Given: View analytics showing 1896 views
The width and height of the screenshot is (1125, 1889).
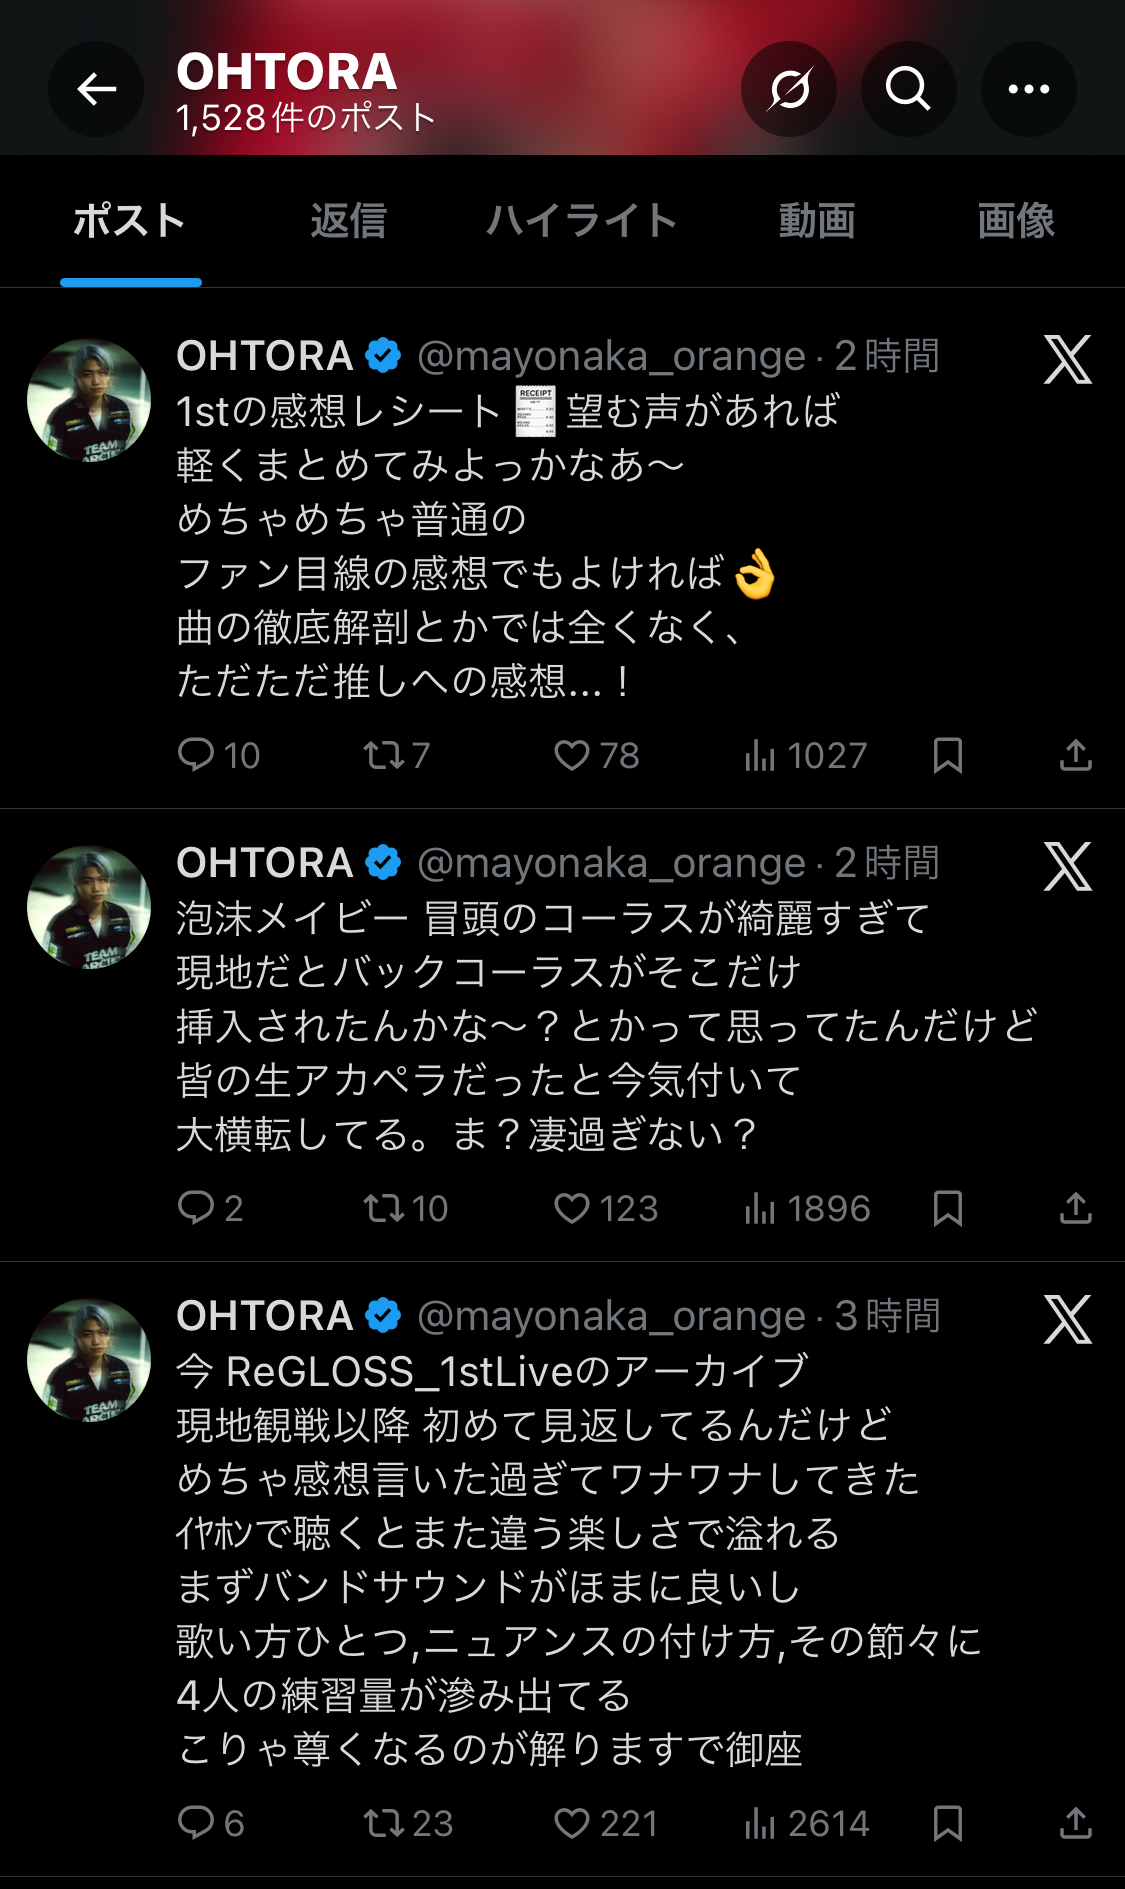Looking at the screenshot, I should click(x=806, y=1209).
